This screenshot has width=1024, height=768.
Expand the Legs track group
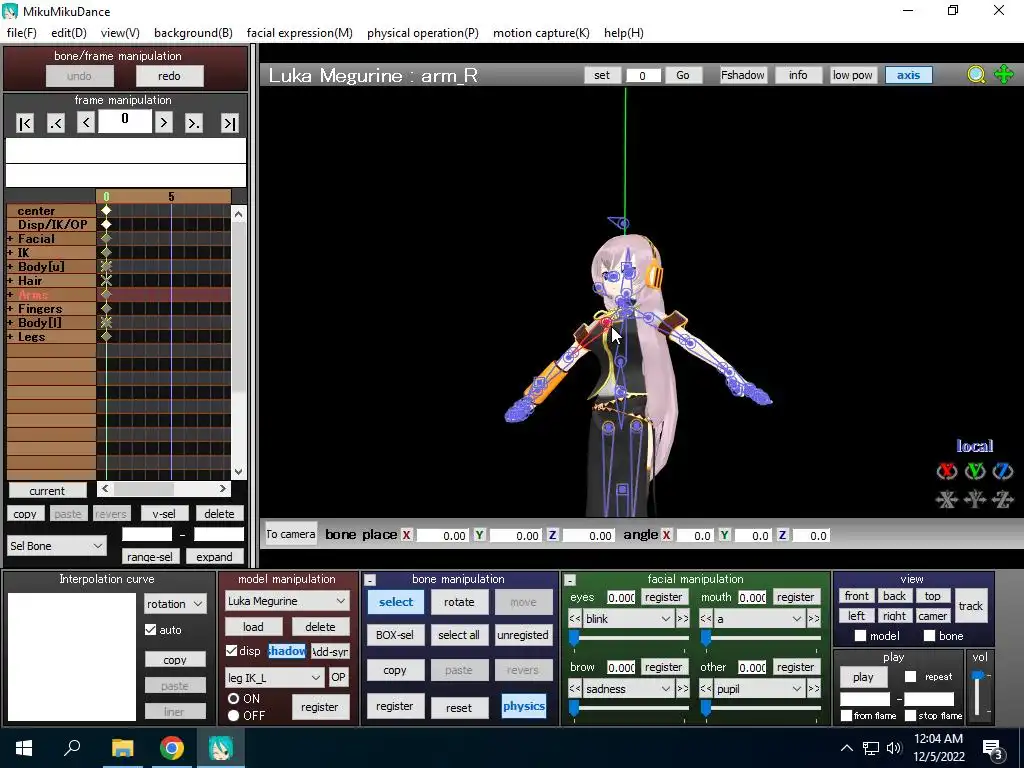(10, 337)
